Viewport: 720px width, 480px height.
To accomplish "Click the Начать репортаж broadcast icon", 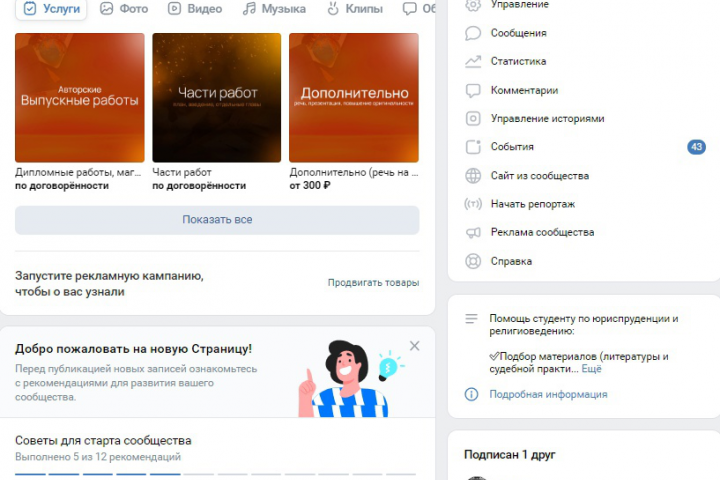I will (x=472, y=204).
